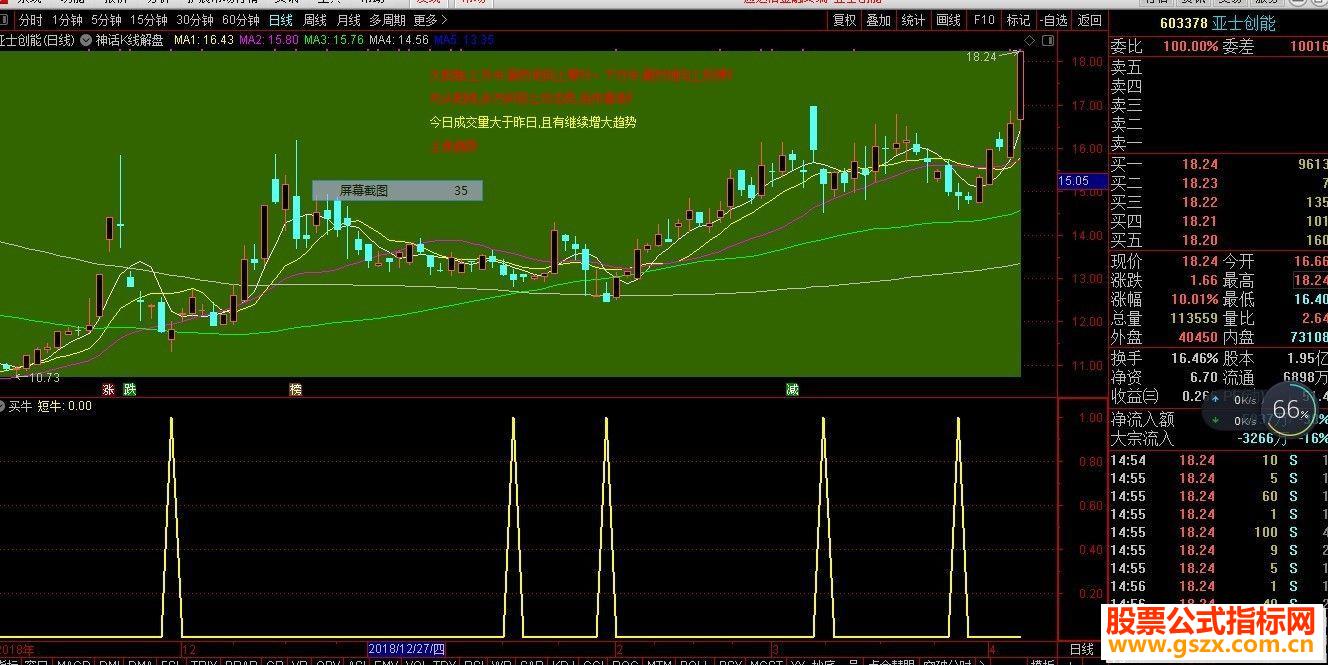The image size is (1328, 665).
Task: Click the 涨 marker below the chart
Action: (108, 389)
